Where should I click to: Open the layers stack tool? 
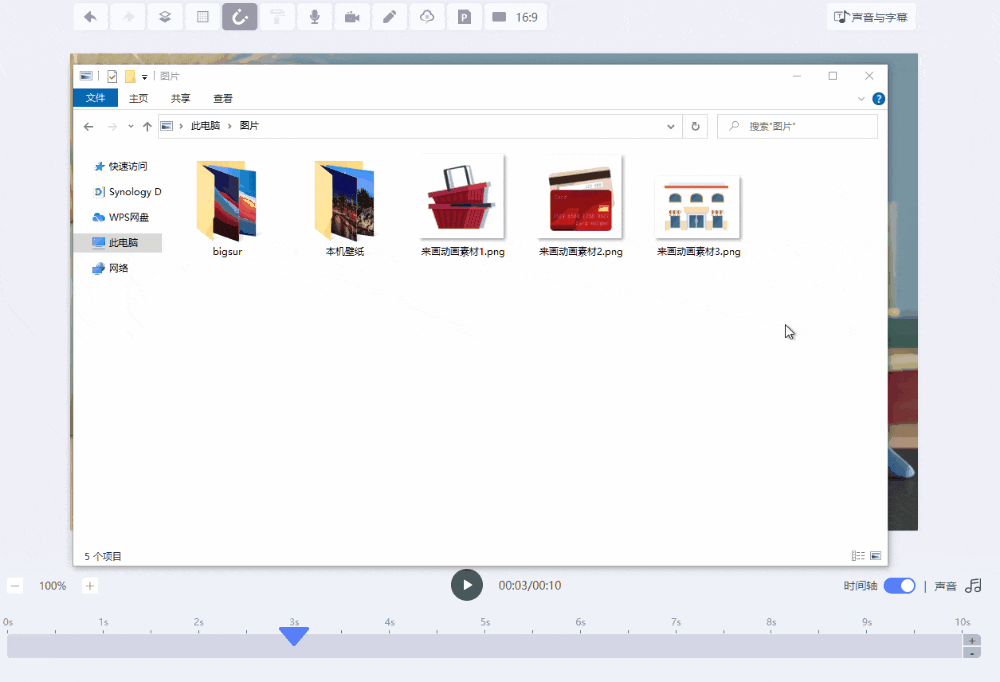coord(165,17)
